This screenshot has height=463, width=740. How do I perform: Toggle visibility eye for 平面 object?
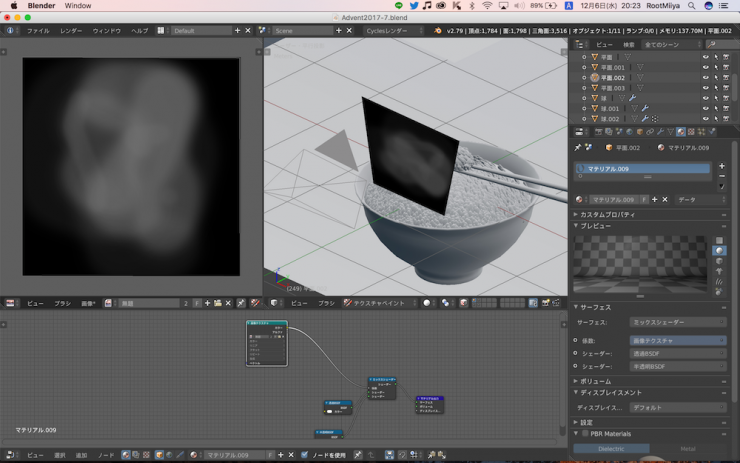point(706,57)
